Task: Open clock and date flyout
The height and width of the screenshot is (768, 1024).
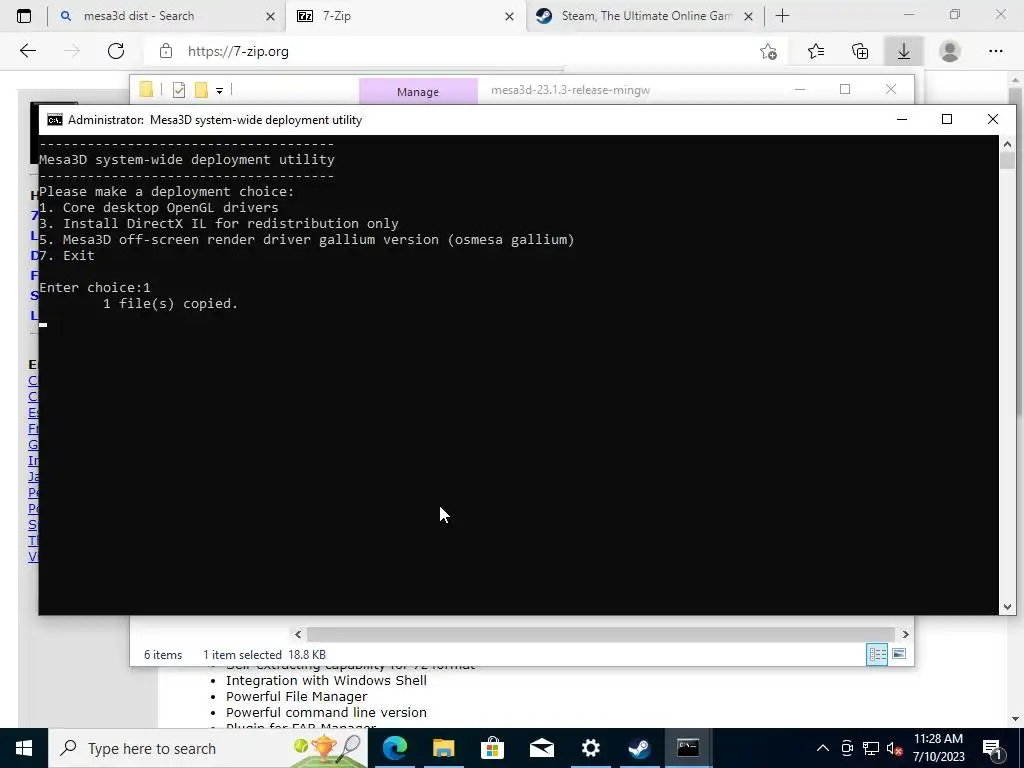Action: (938, 748)
